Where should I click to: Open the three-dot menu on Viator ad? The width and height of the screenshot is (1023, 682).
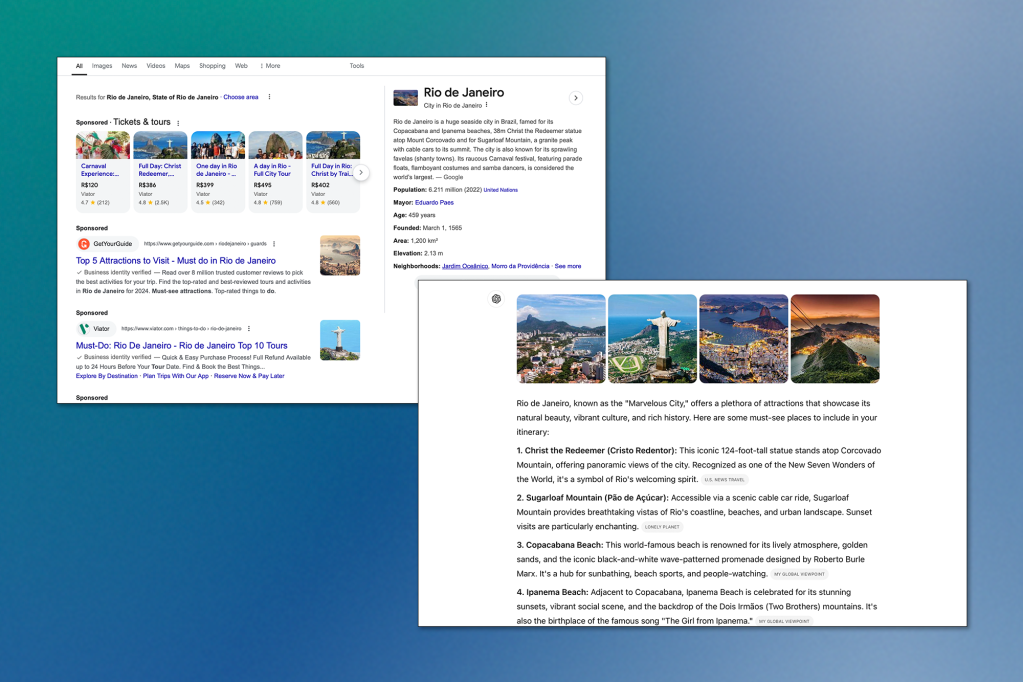(x=249, y=329)
